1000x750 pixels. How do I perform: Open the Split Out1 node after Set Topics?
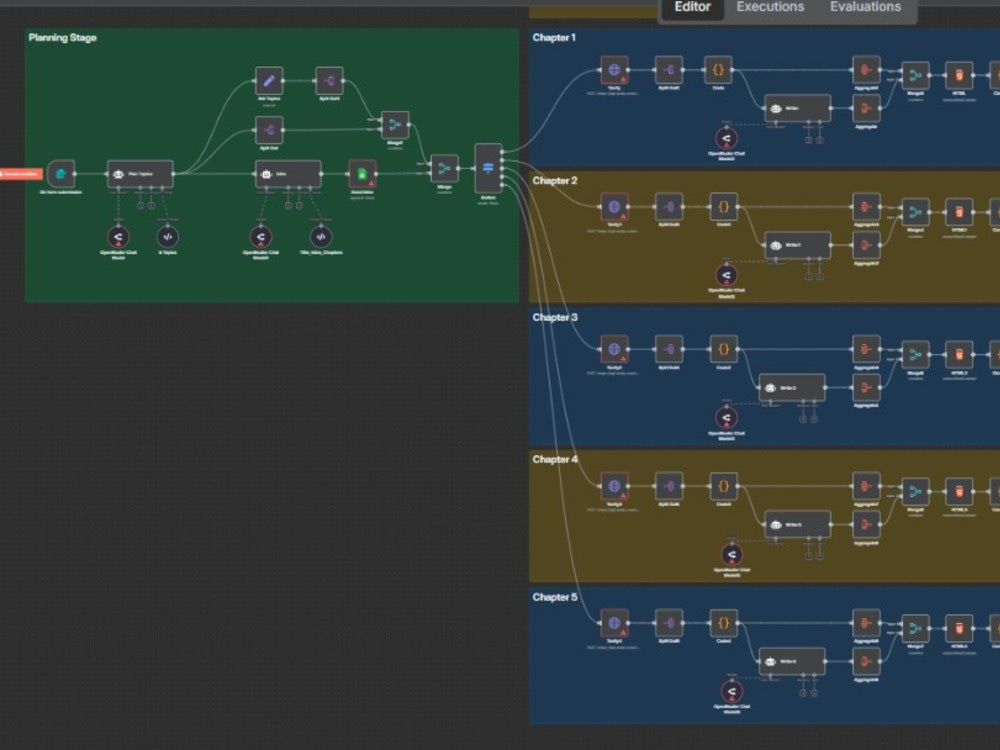tap(329, 80)
